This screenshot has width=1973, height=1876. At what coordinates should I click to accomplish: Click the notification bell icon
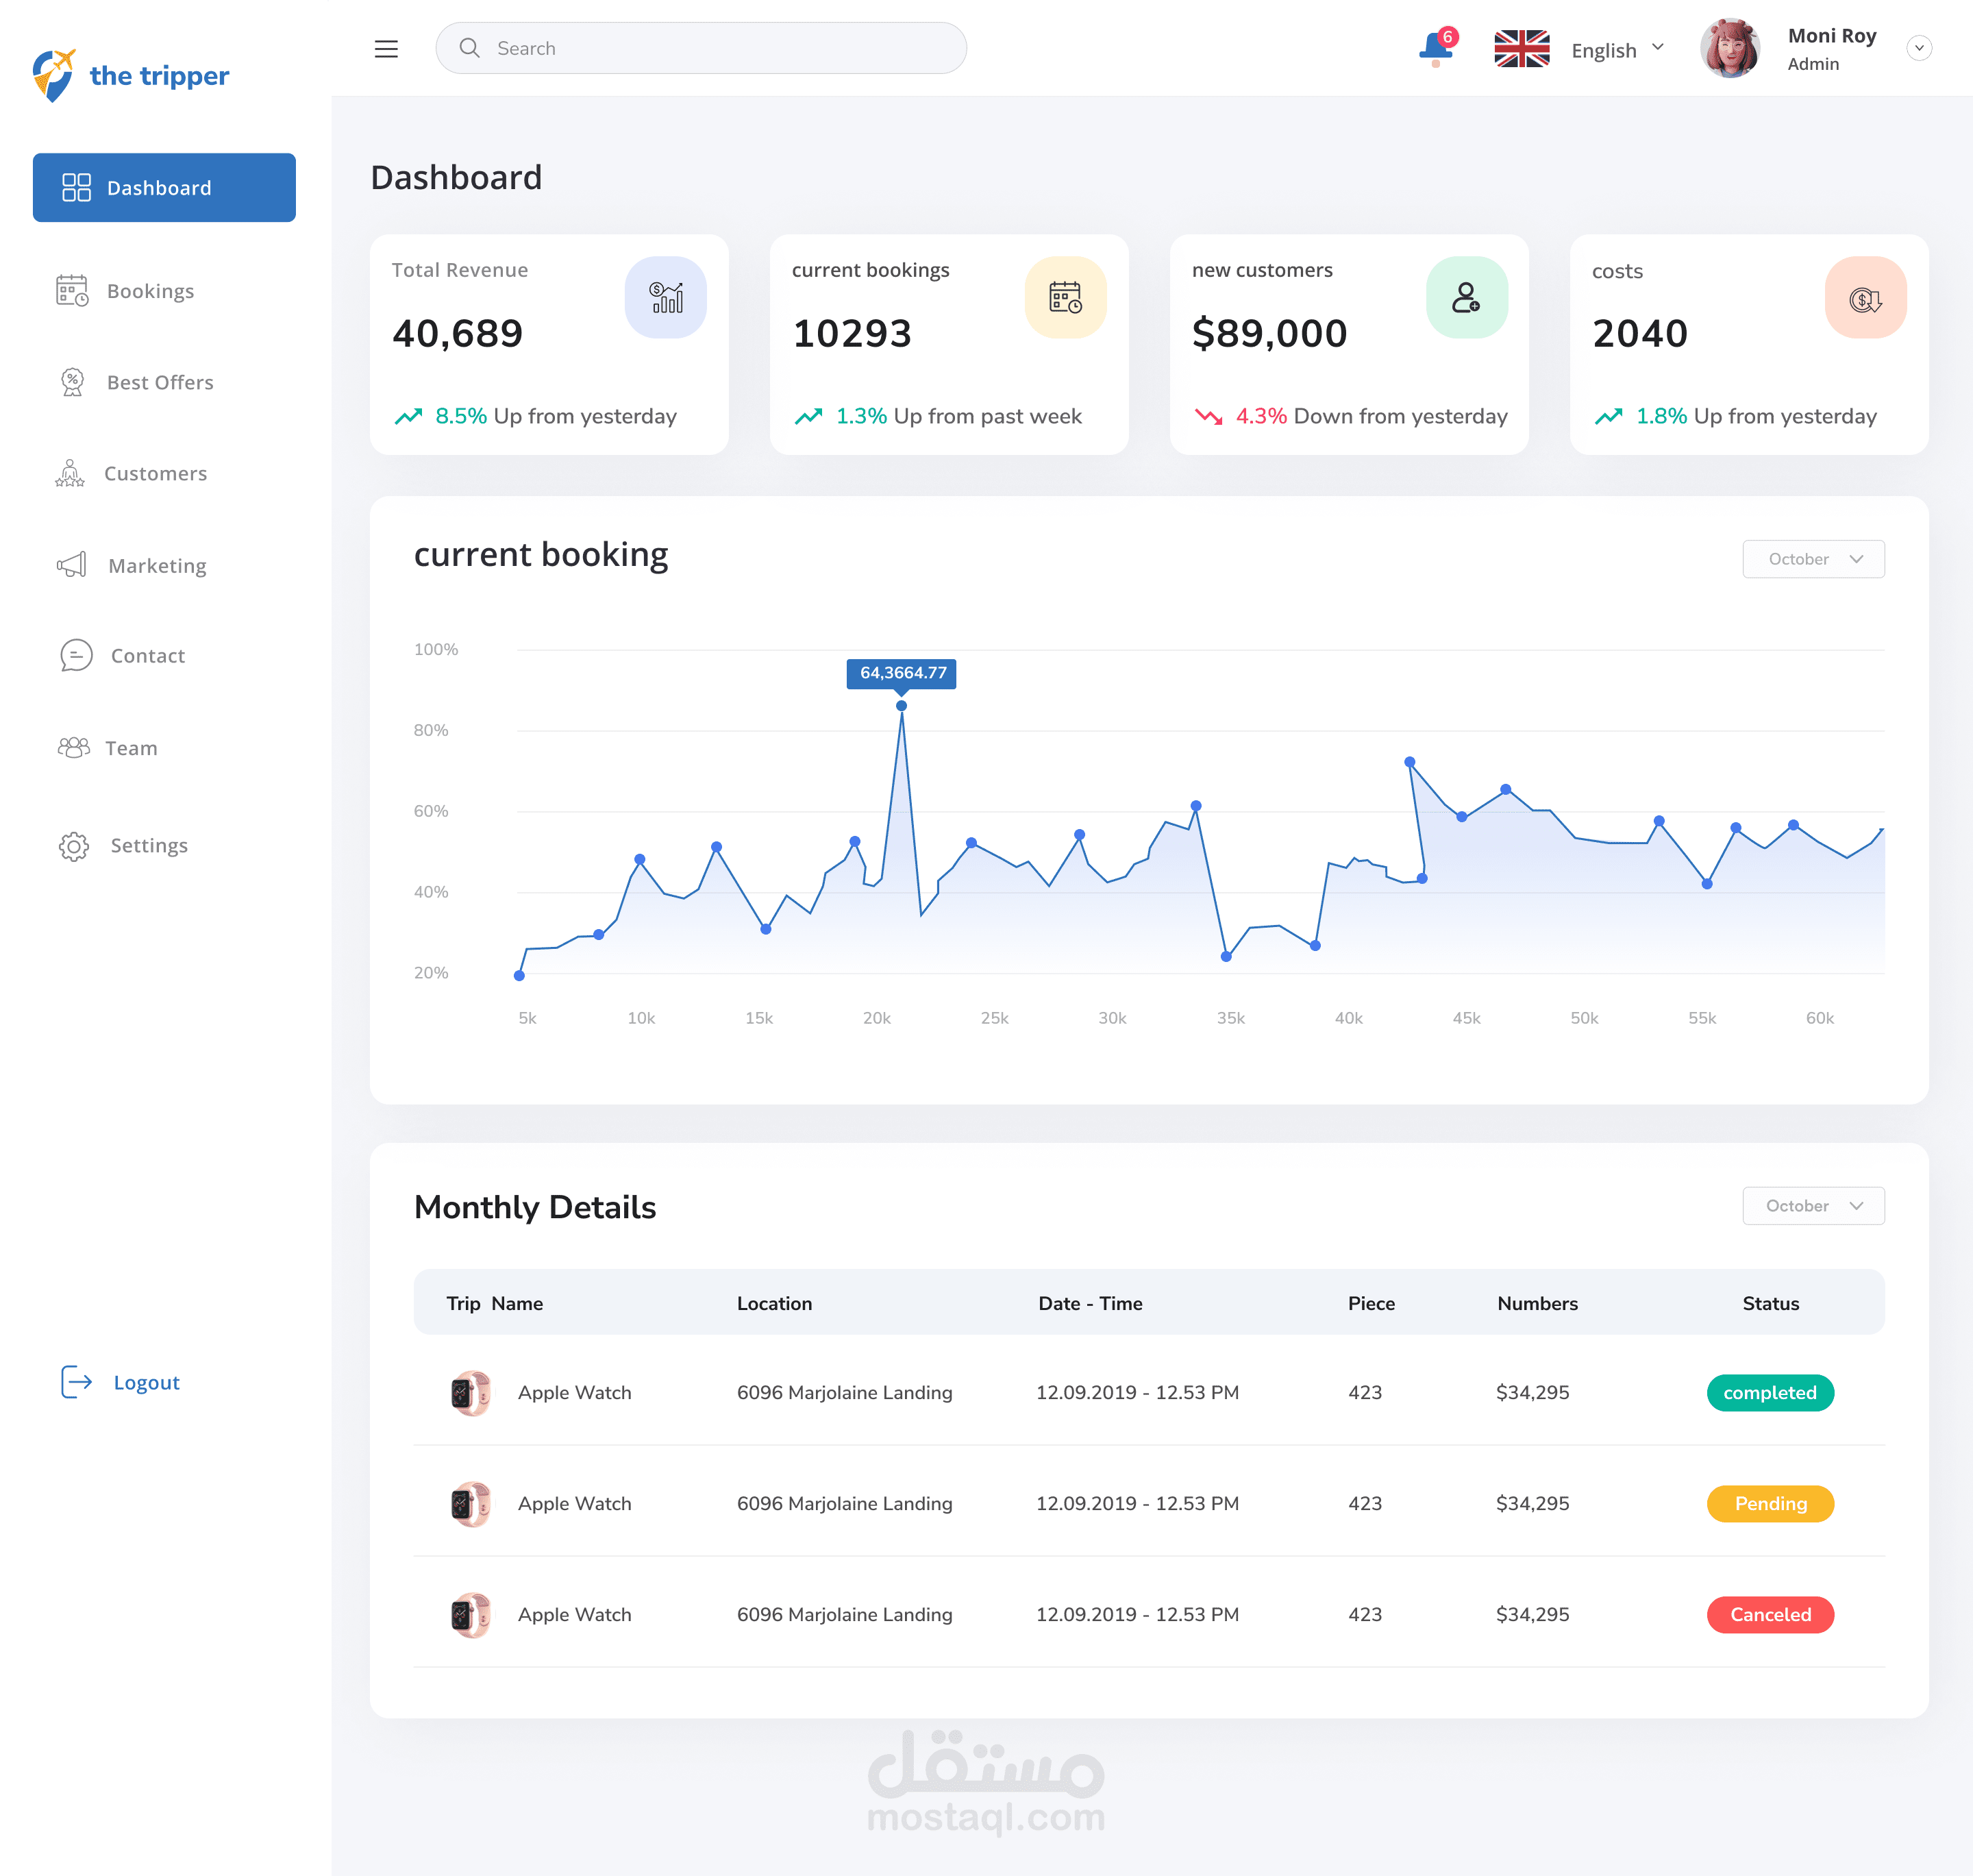pyautogui.click(x=1435, y=47)
